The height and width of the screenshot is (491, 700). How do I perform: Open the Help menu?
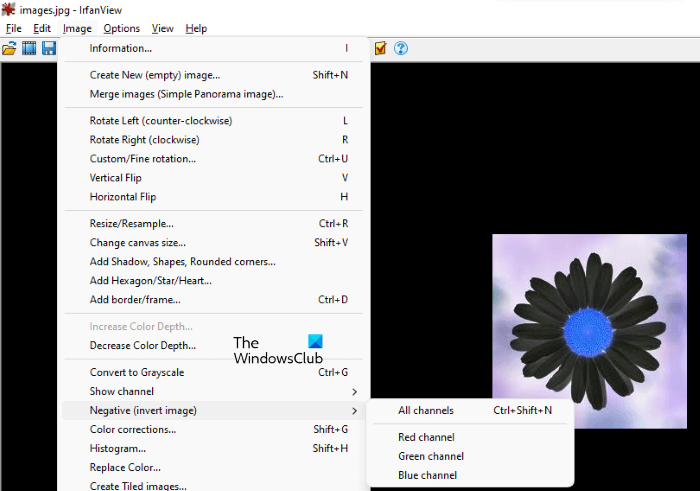point(196,29)
